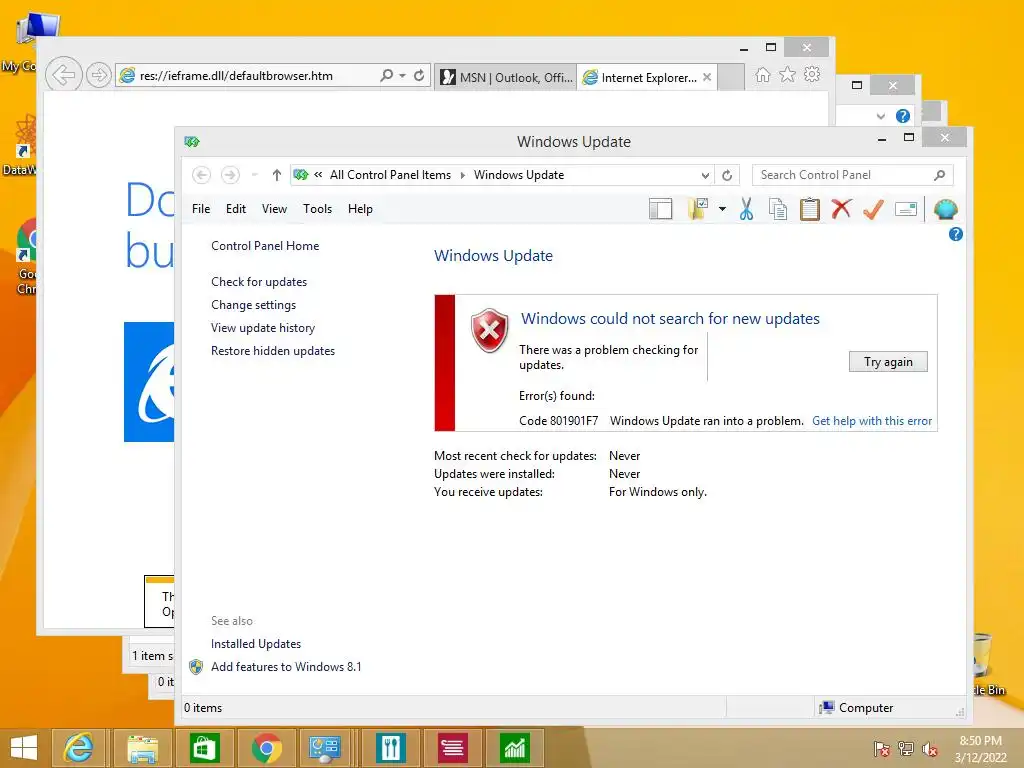Viewport: 1024px width, 768px height.
Task: Open new tab in Internet Explorer
Action: point(731,77)
